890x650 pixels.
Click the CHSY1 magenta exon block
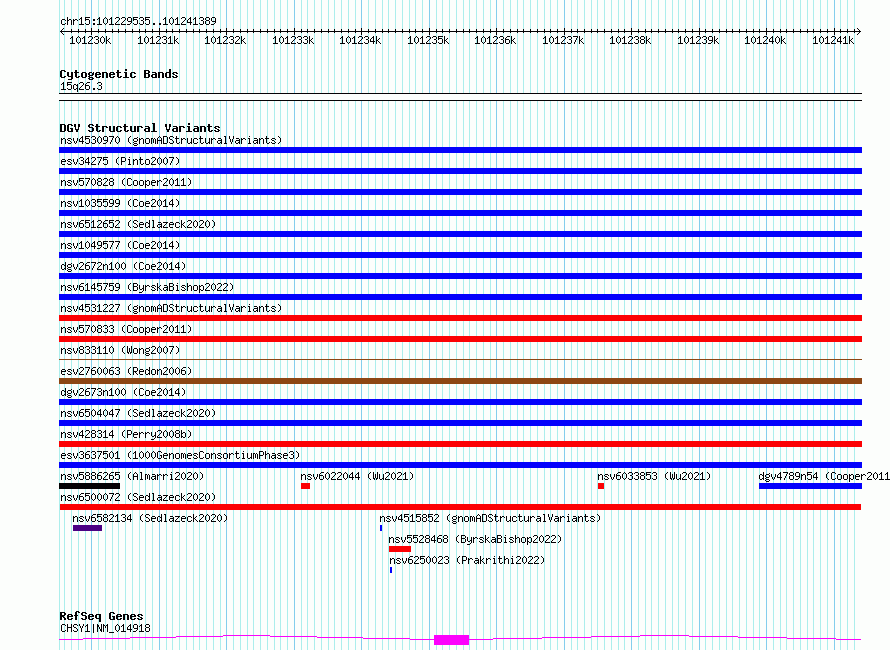tap(451, 640)
